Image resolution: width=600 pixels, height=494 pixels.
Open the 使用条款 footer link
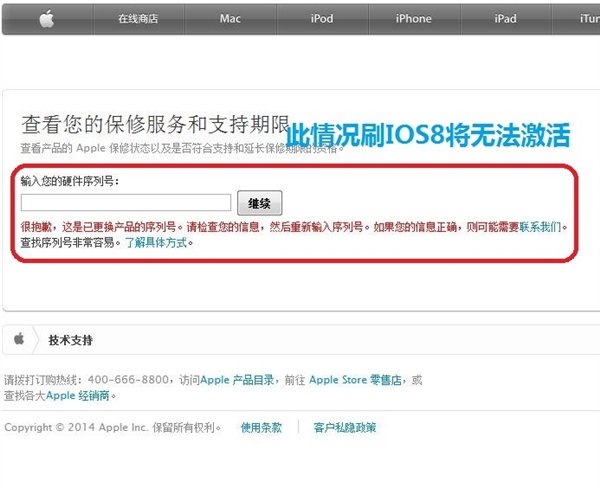(x=261, y=427)
